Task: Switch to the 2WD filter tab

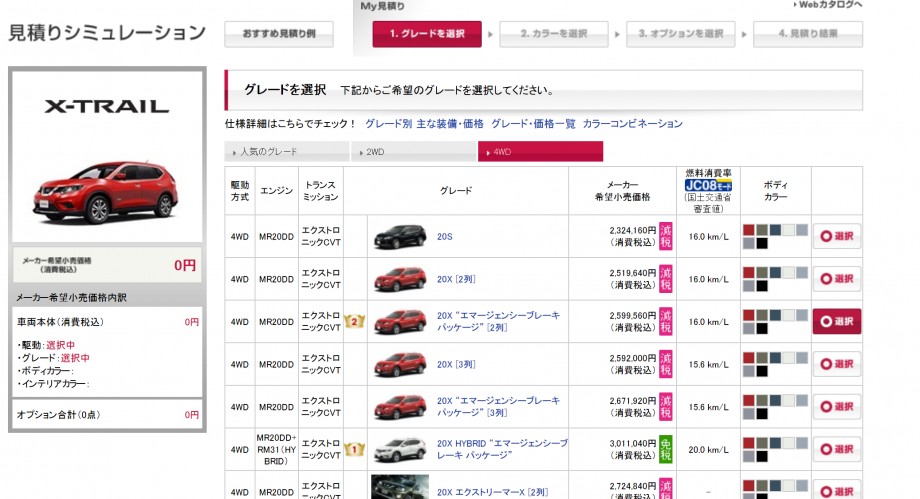Action: click(x=414, y=151)
